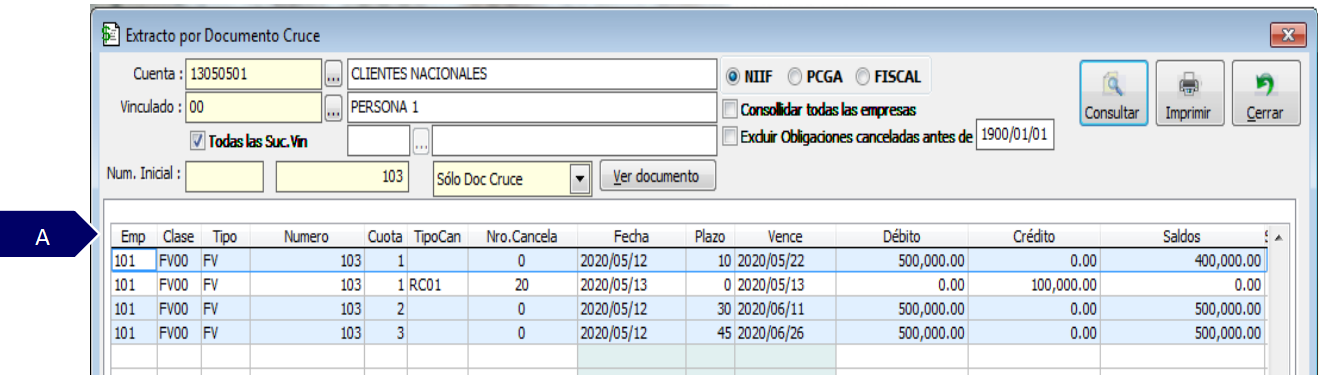Click the Plazo cell showing 10

pos(710,260)
